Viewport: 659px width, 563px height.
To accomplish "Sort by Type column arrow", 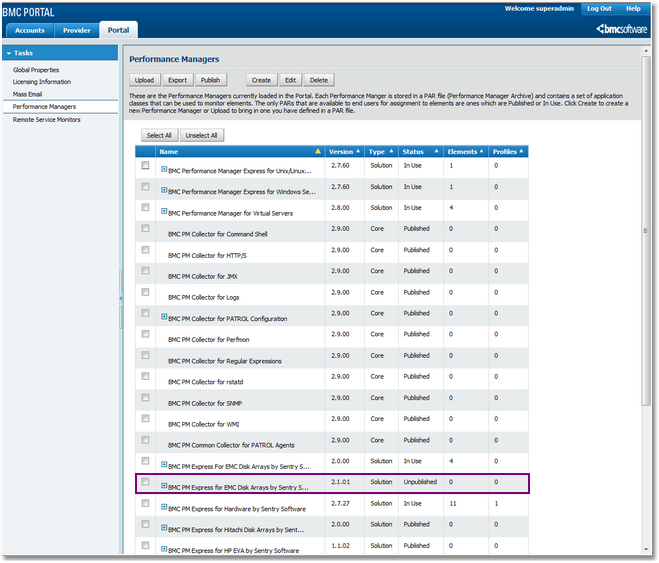I will [x=391, y=151].
